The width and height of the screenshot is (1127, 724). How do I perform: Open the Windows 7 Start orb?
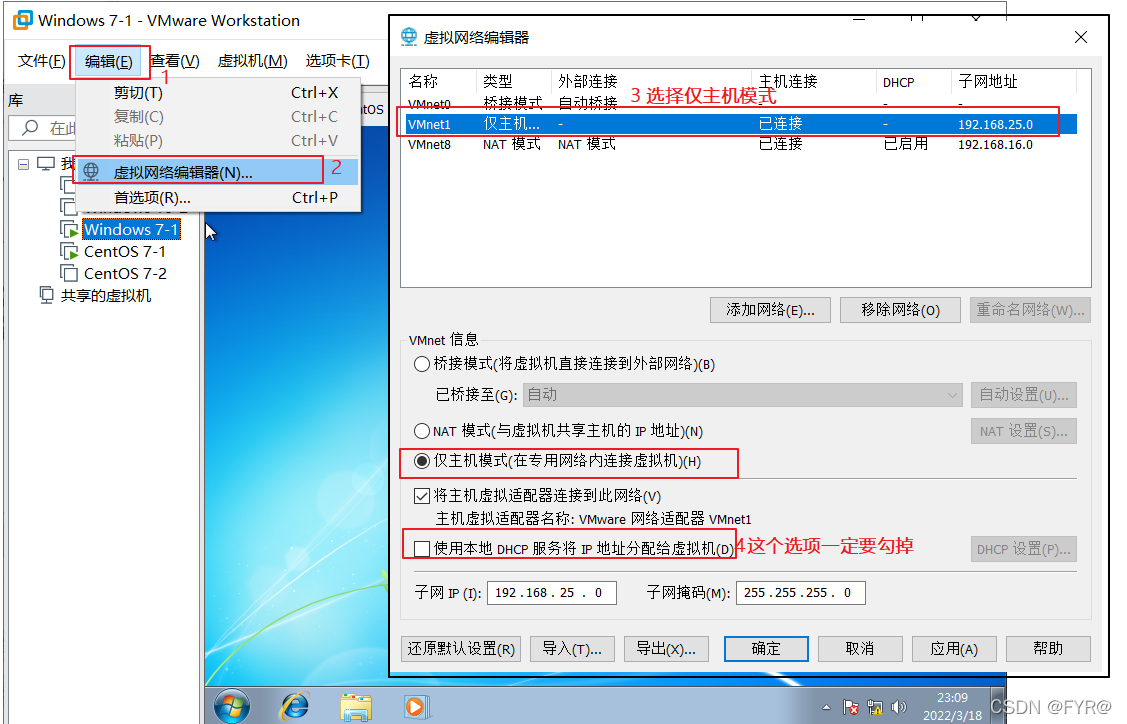pyautogui.click(x=231, y=706)
